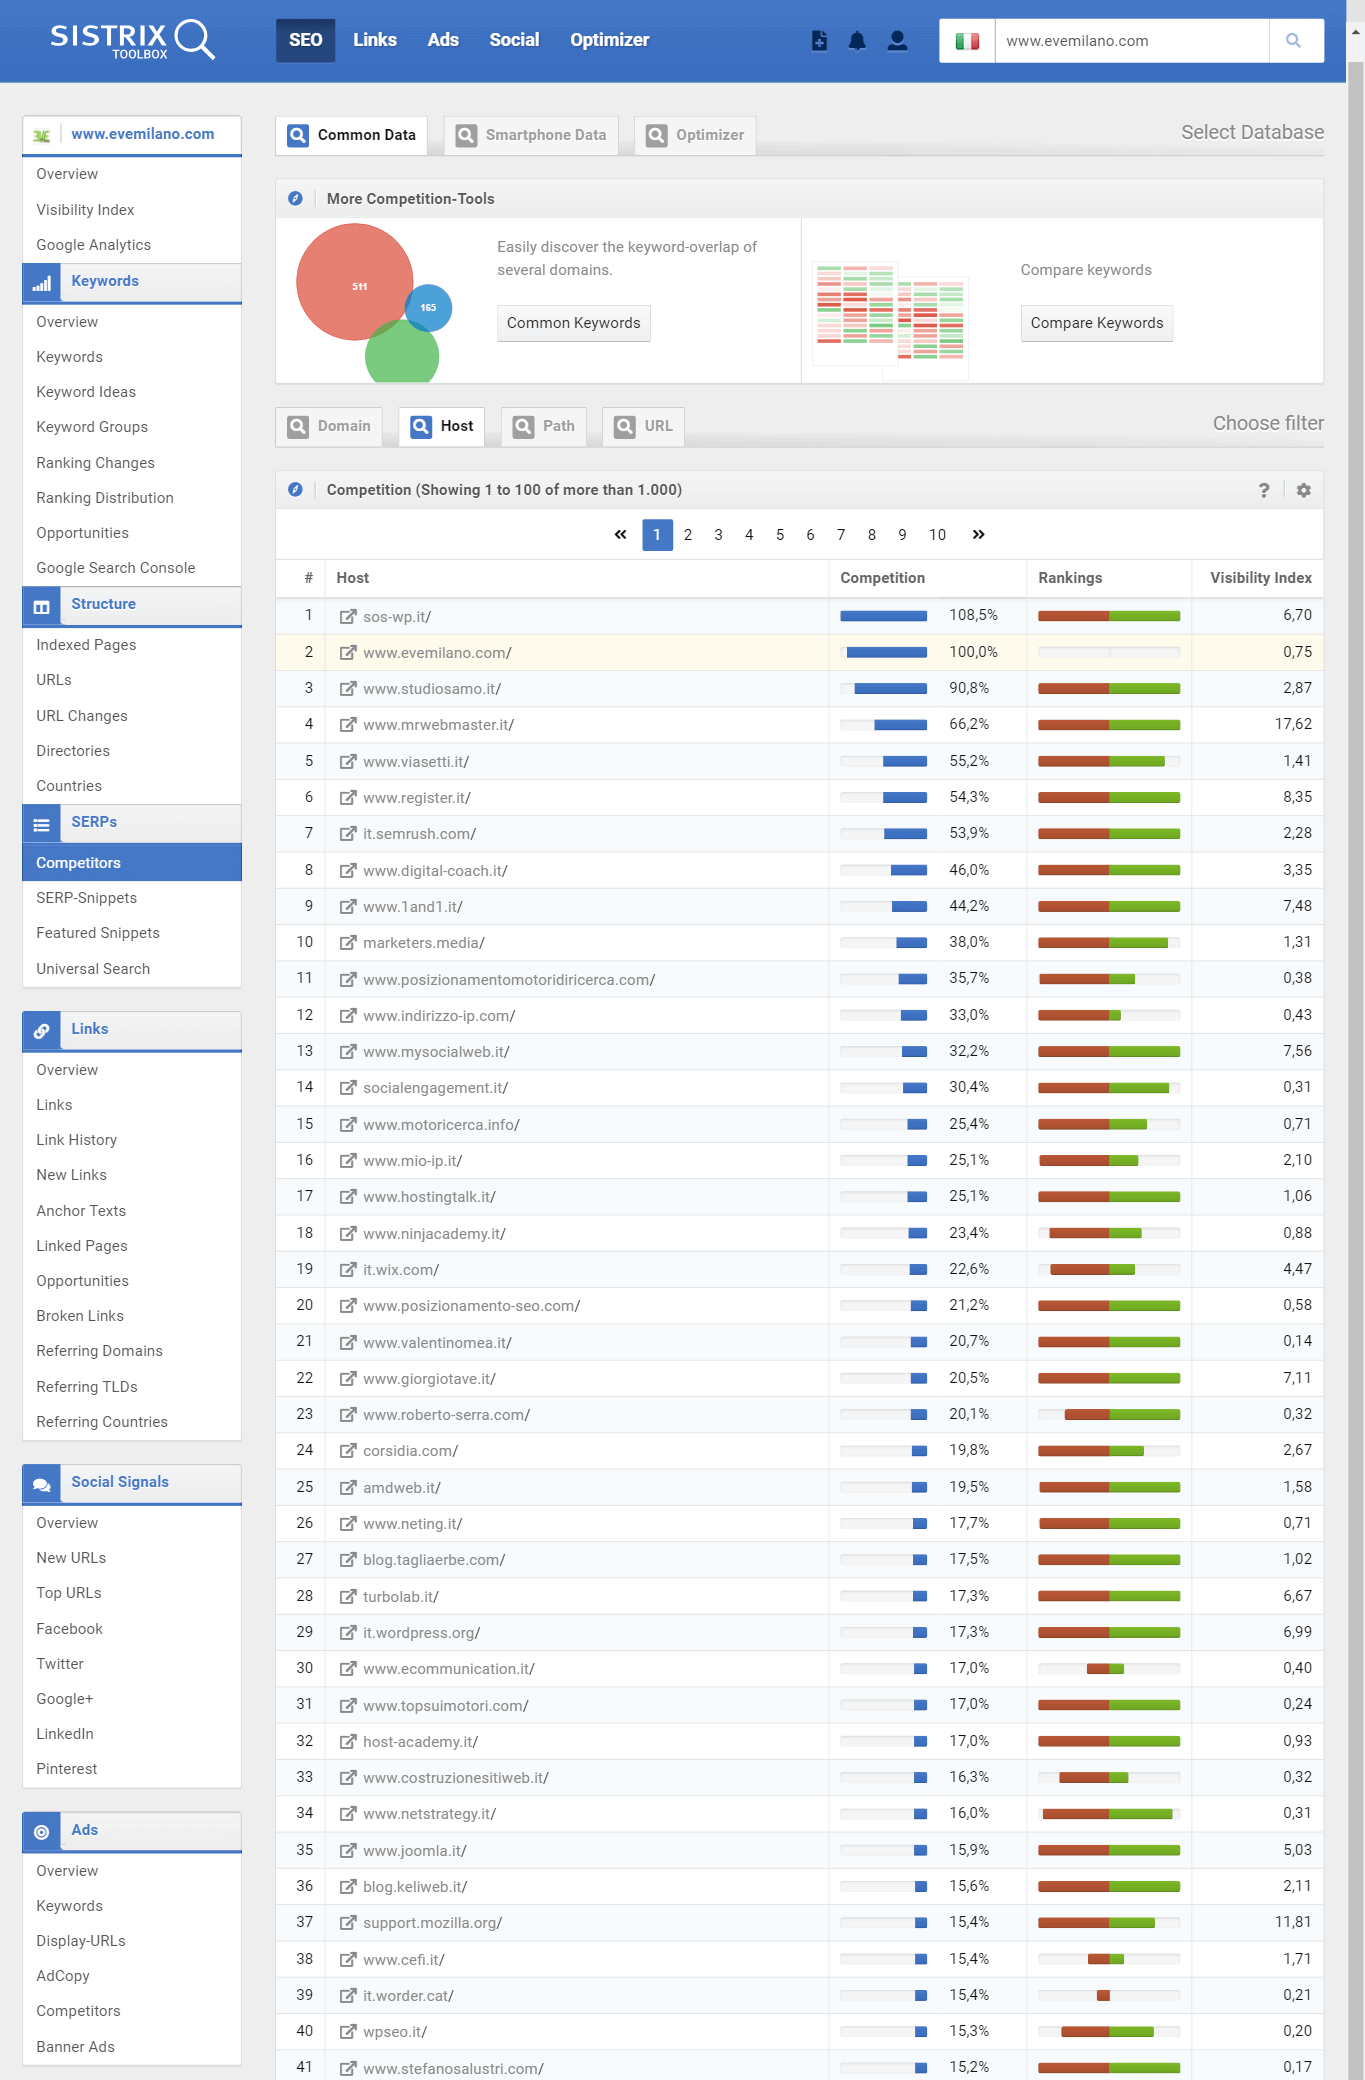Sort by Visibility Index column header
1365x2080 pixels.
[x=1260, y=578]
